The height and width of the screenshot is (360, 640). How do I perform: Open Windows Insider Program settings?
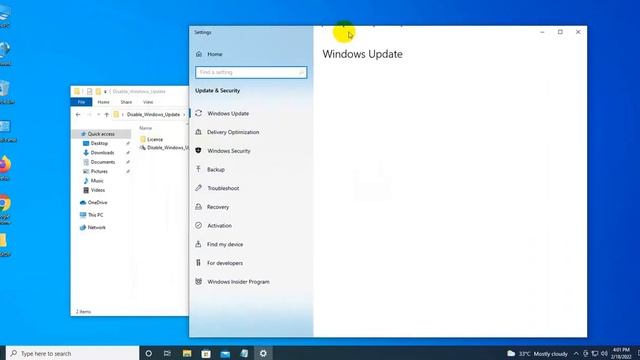point(238,282)
